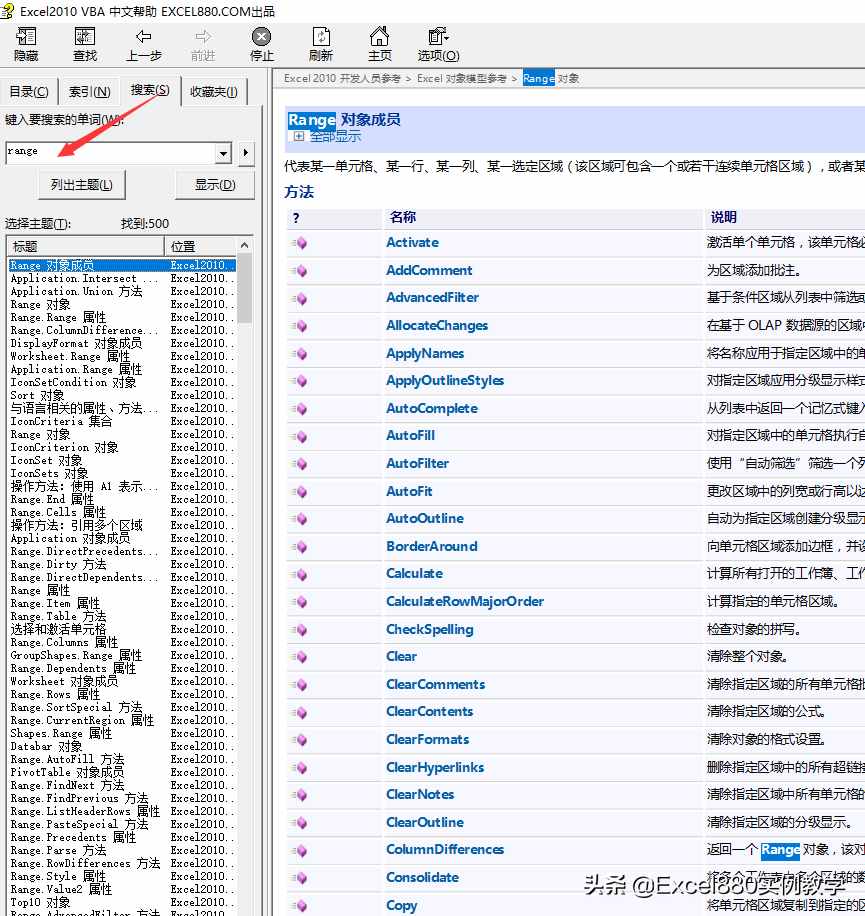The image size is (865, 916).
Task: Select the 搜索(S) search tab
Action: (x=150, y=90)
